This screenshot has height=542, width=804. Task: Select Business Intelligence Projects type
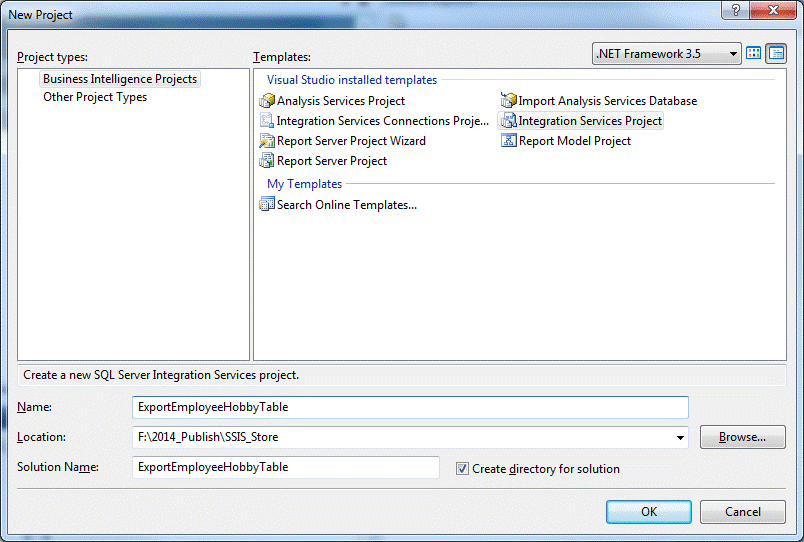(120, 79)
